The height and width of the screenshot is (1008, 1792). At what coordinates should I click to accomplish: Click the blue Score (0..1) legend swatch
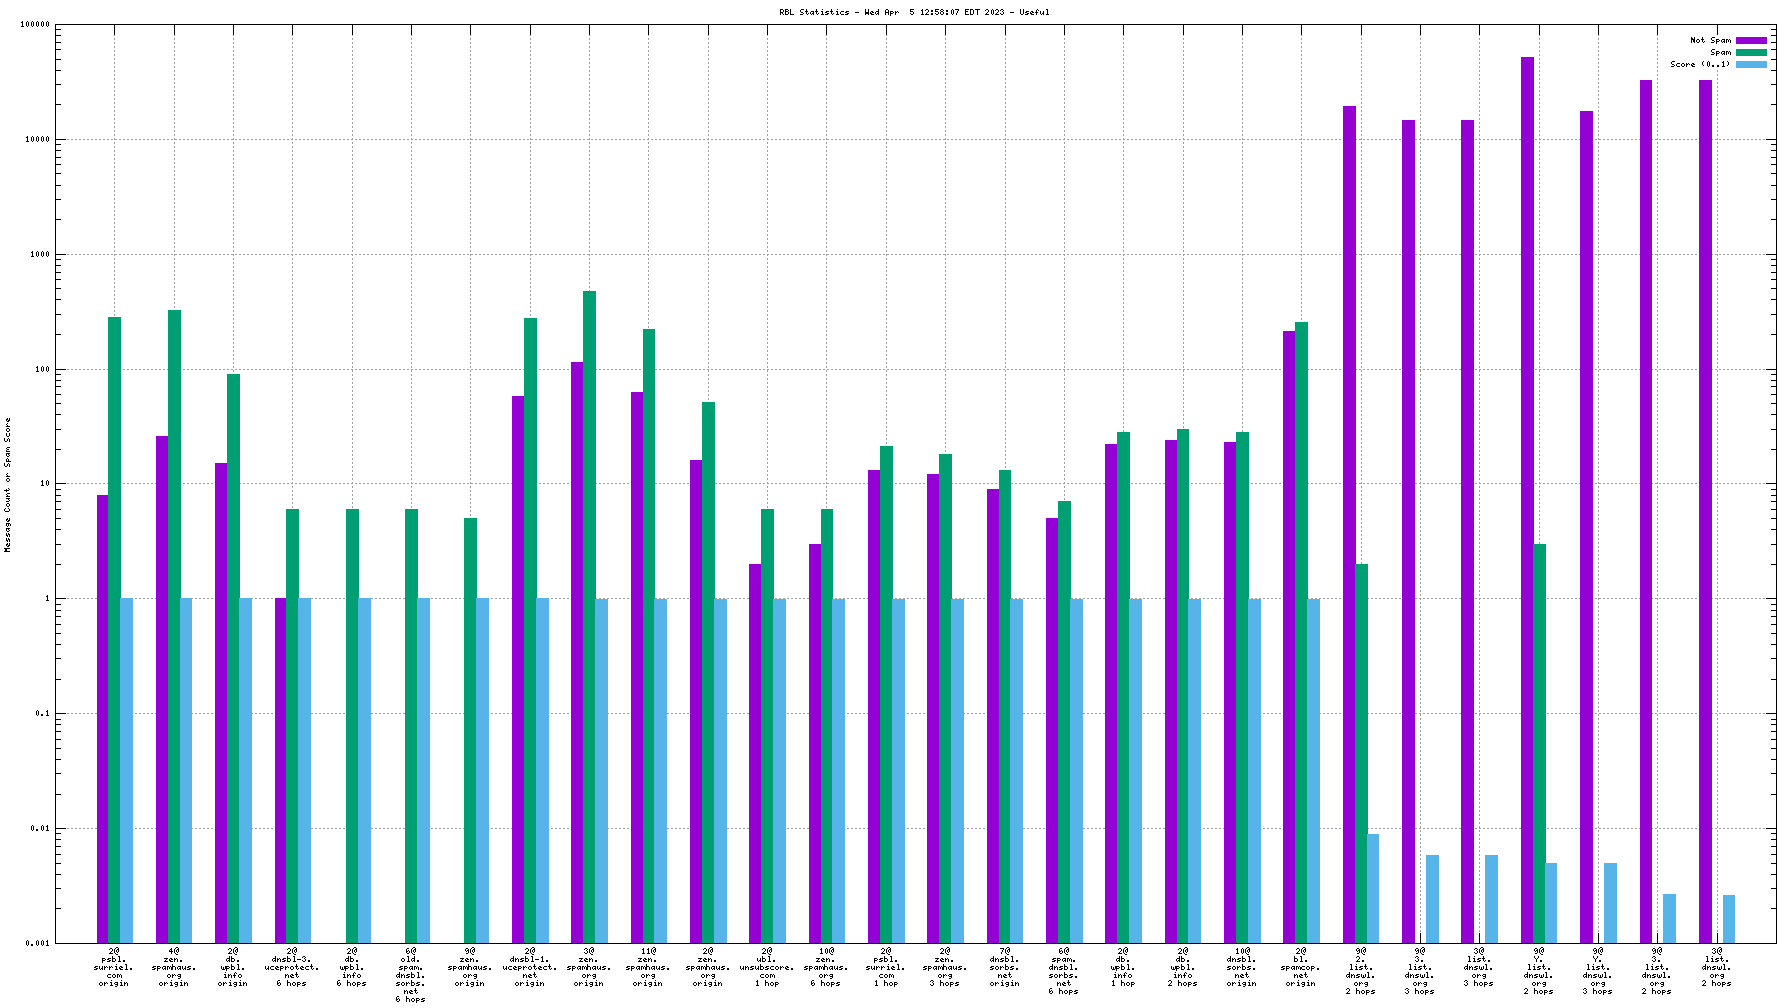1750,65
